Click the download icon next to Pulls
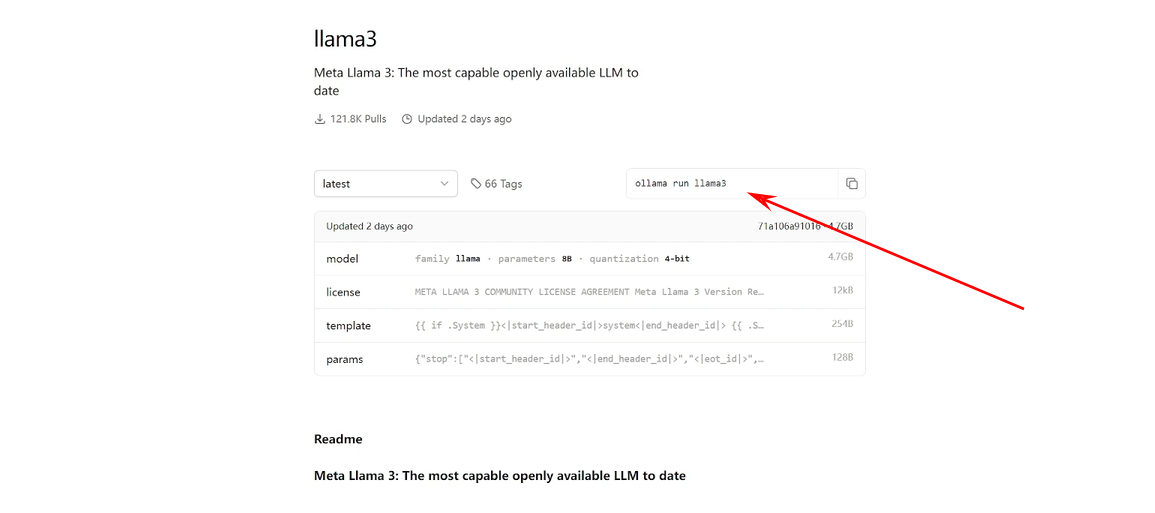The image size is (1155, 513). click(x=320, y=119)
